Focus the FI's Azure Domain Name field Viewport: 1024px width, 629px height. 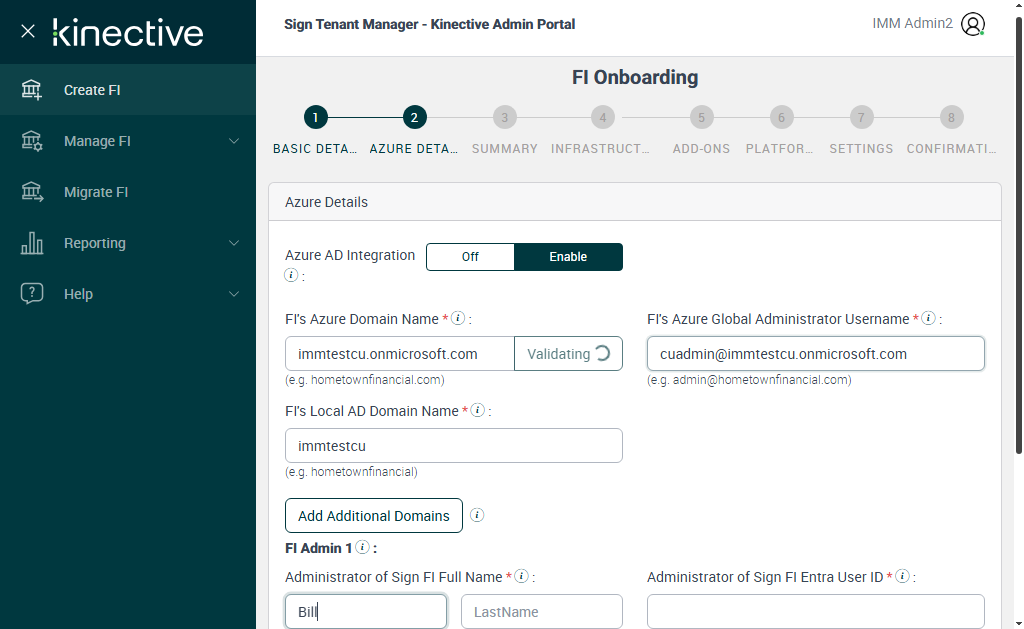400,353
